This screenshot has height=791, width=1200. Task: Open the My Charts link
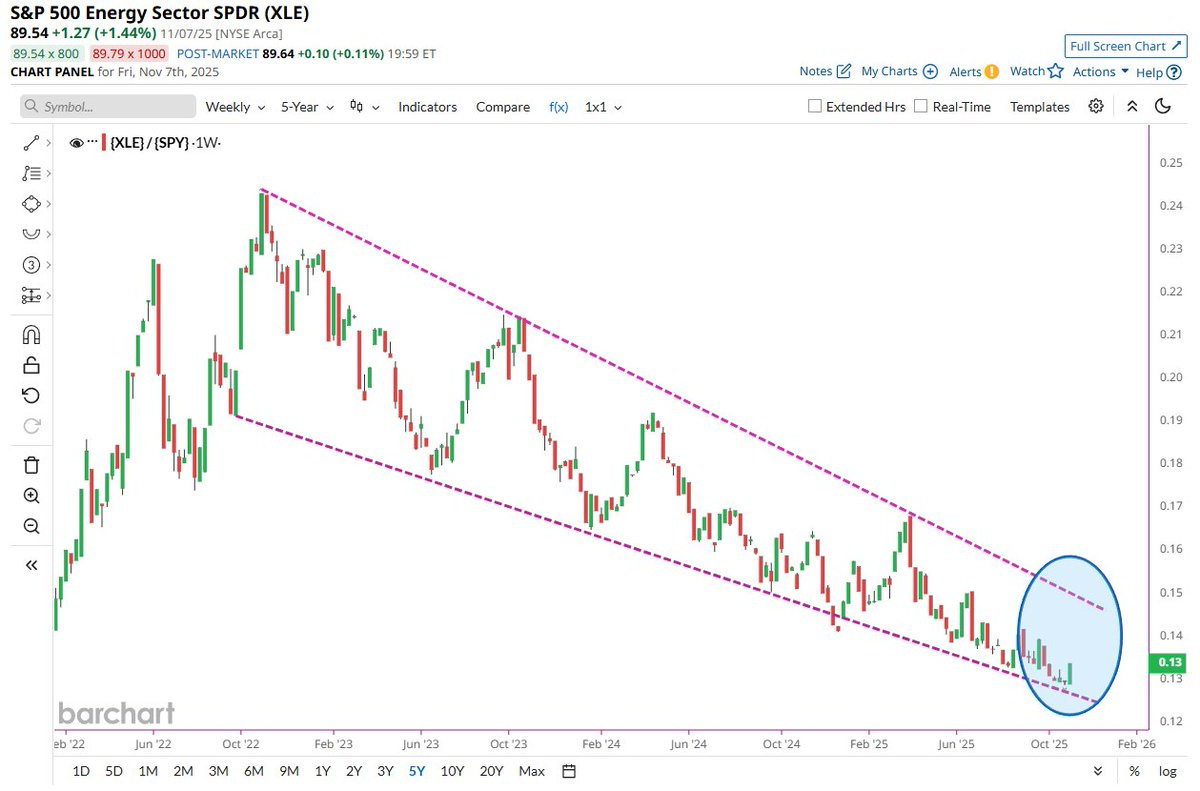[x=899, y=72]
